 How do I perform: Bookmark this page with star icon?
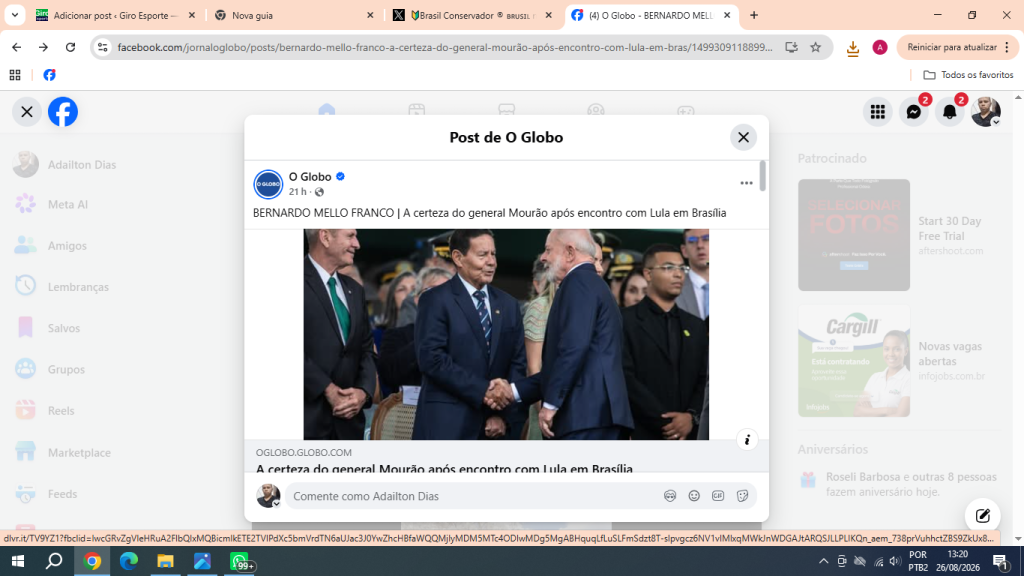point(816,47)
